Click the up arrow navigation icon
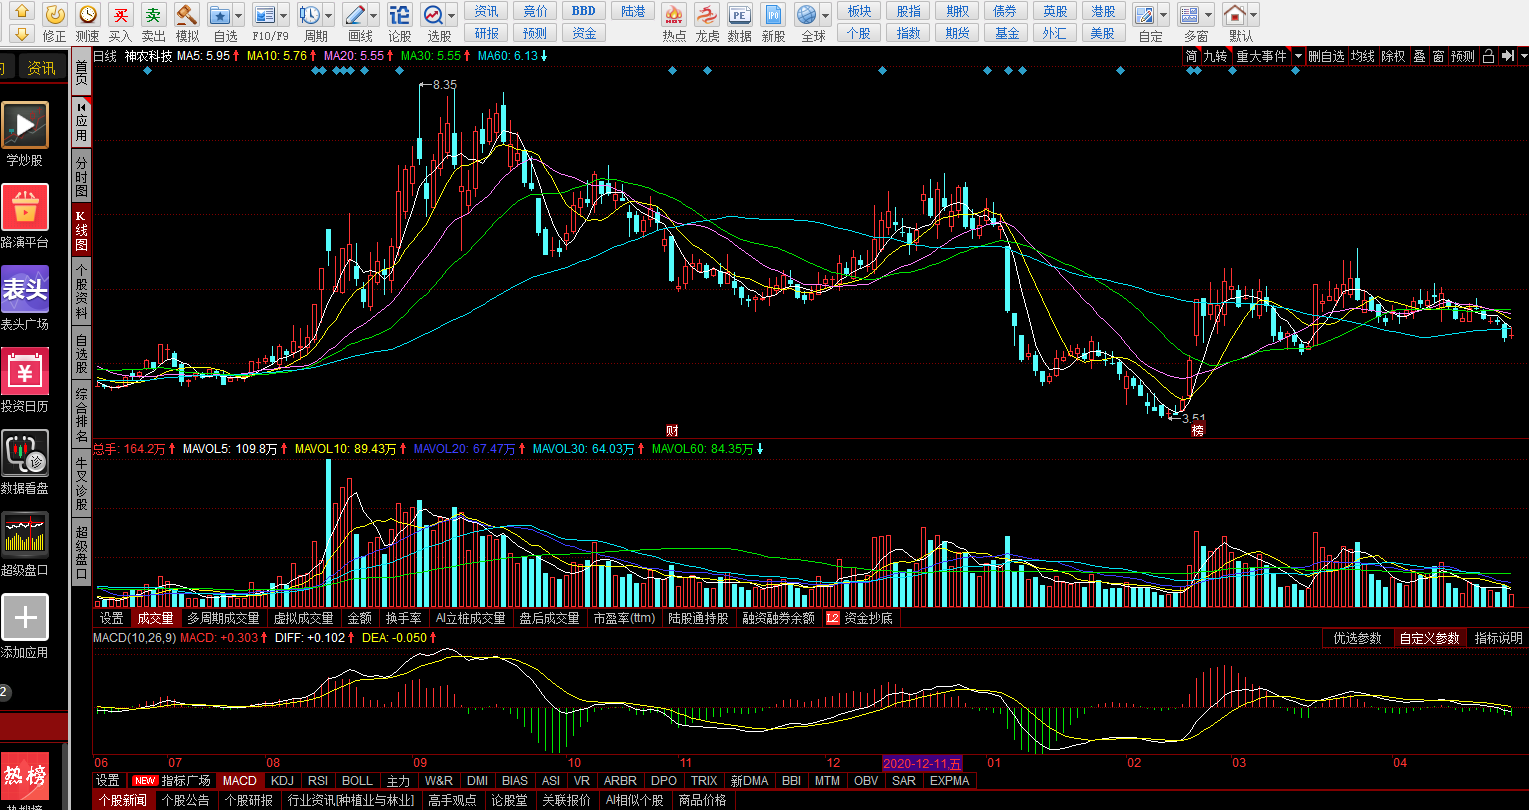Image resolution: width=1529 pixels, height=810 pixels. click(22, 11)
